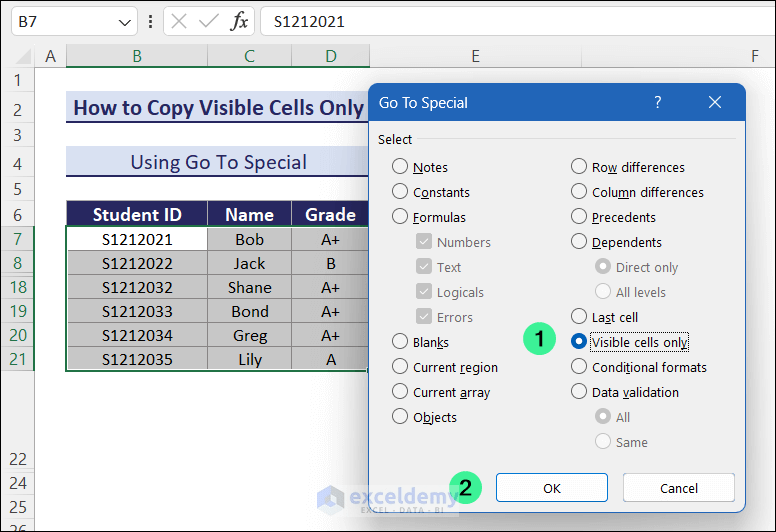Click the Insert Function fx icon
The height and width of the screenshot is (532, 776).
[240, 21]
